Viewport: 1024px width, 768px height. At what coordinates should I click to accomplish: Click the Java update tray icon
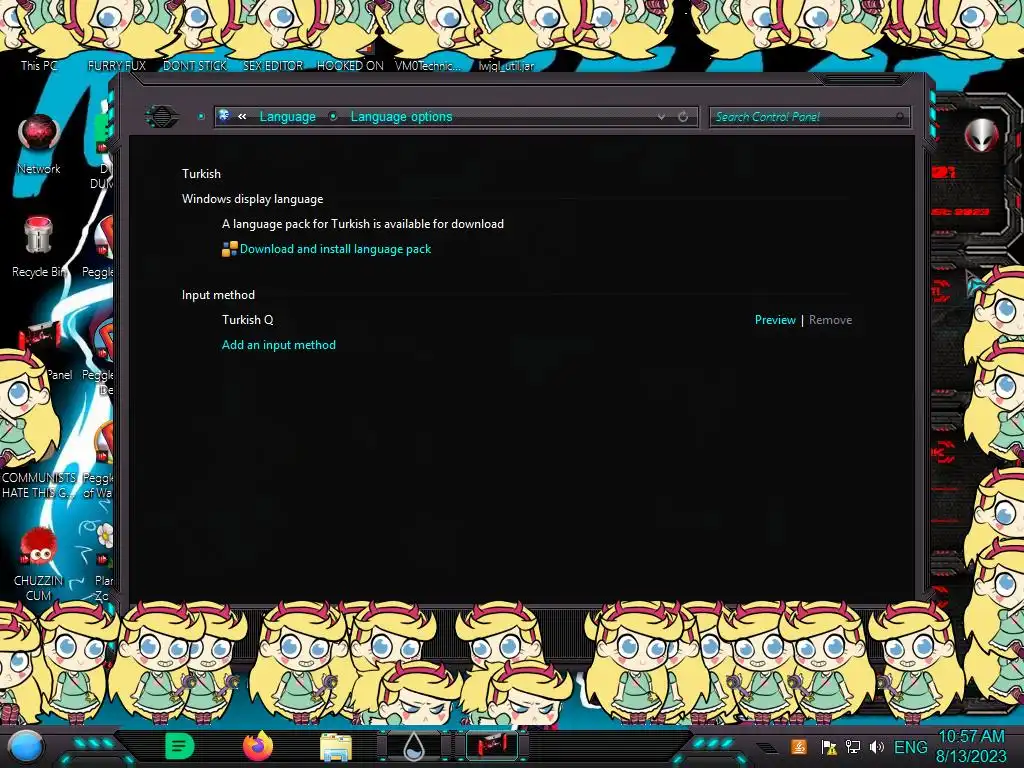[x=799, y=747]
